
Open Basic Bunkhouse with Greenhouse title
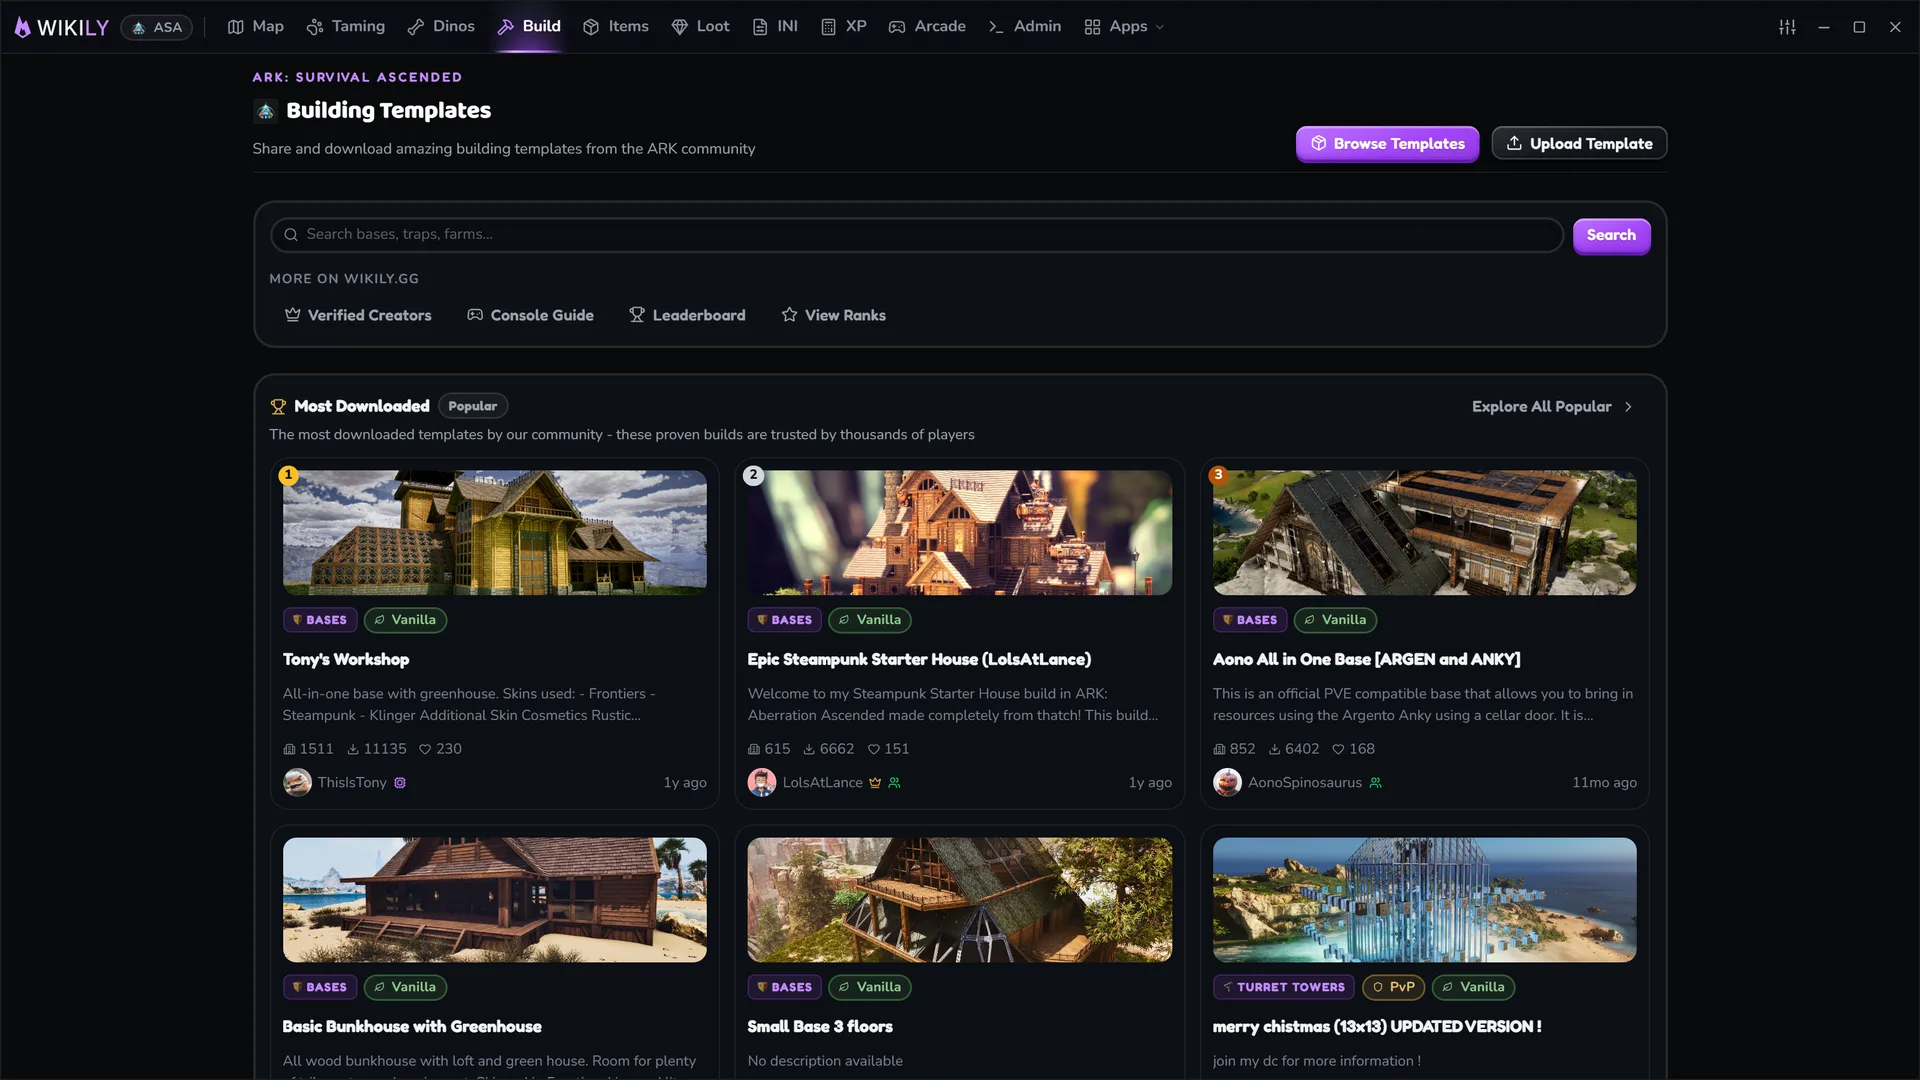pyautogui.click(x=412, y=1027)
